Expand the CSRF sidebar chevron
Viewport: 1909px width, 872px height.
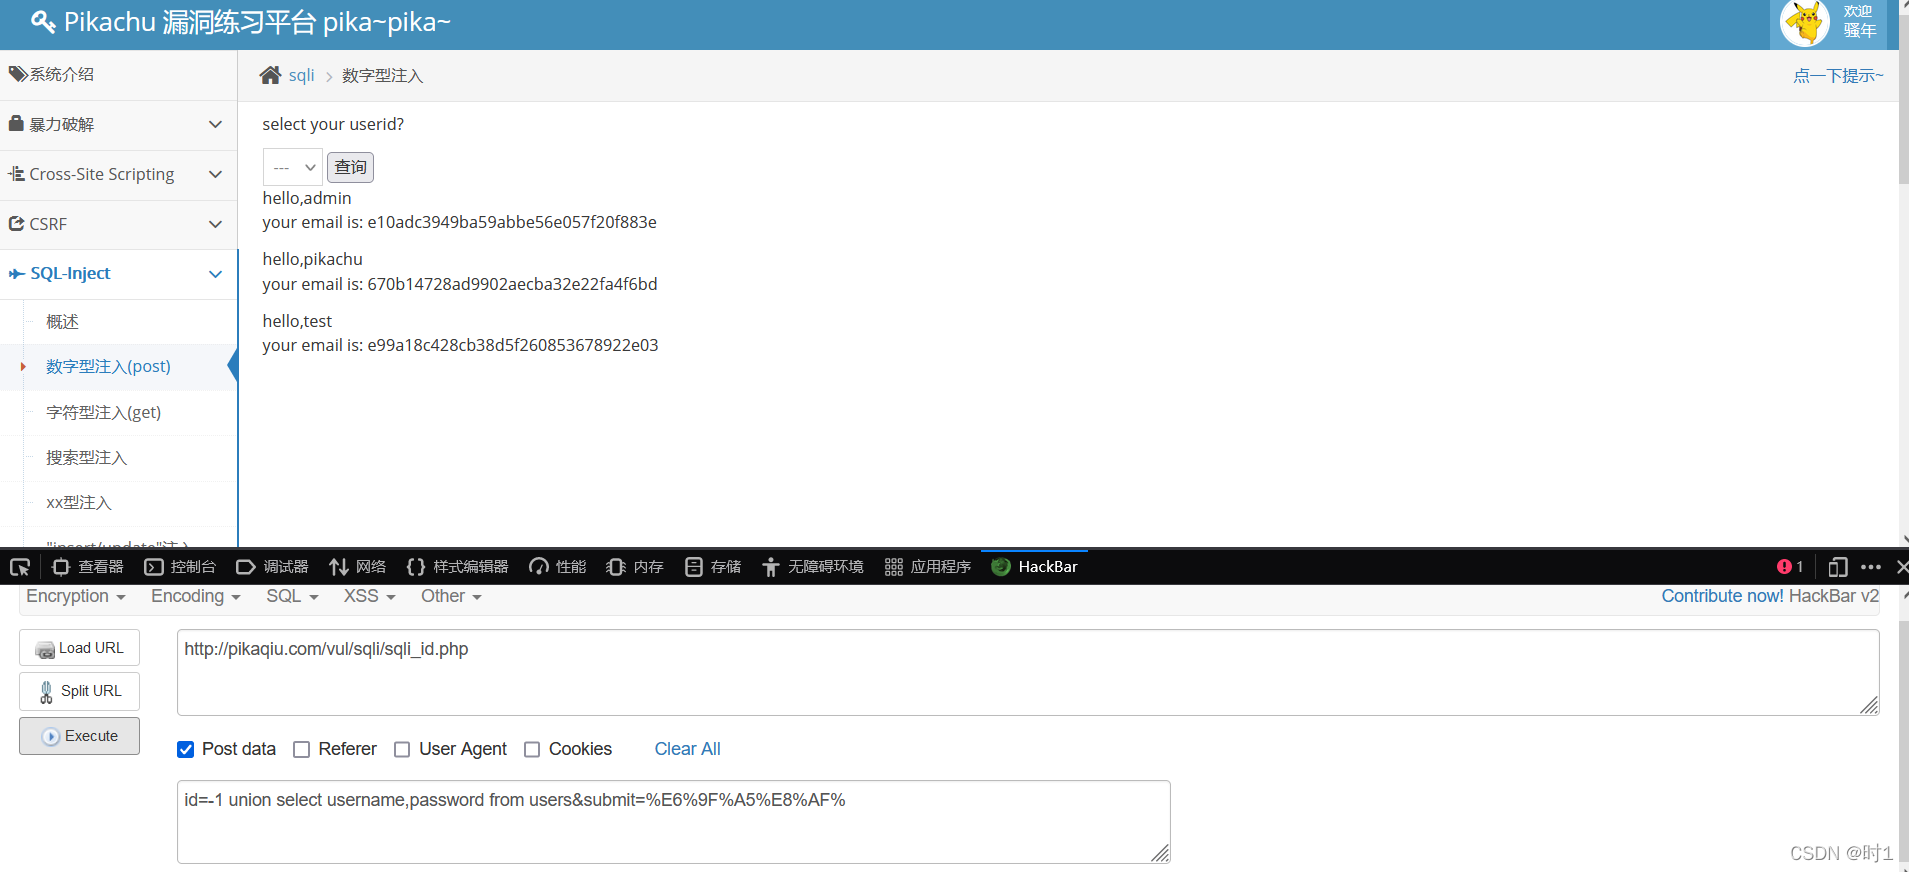click(215, 224)
